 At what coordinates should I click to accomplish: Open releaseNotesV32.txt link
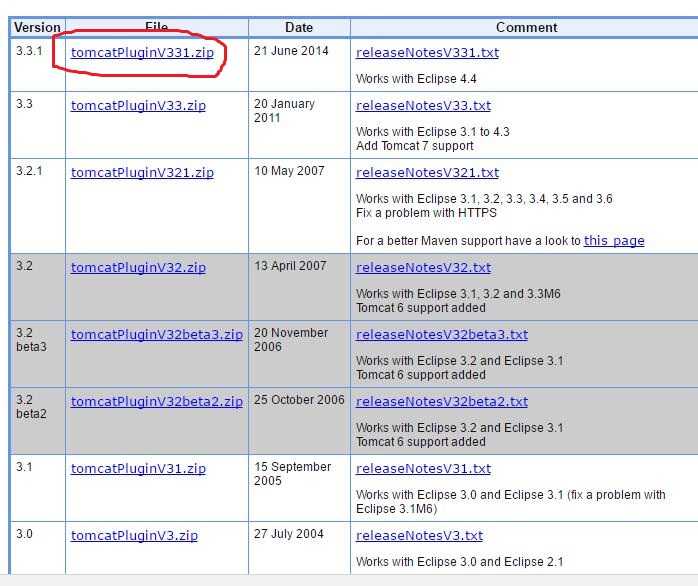click(423, 267)
